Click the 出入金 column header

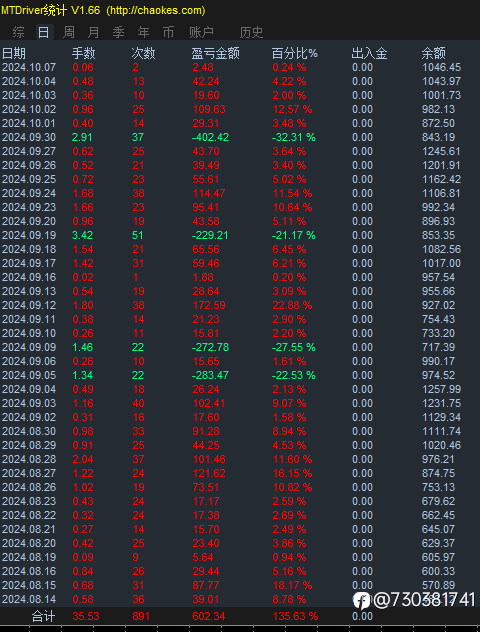[x=369, y=53]
